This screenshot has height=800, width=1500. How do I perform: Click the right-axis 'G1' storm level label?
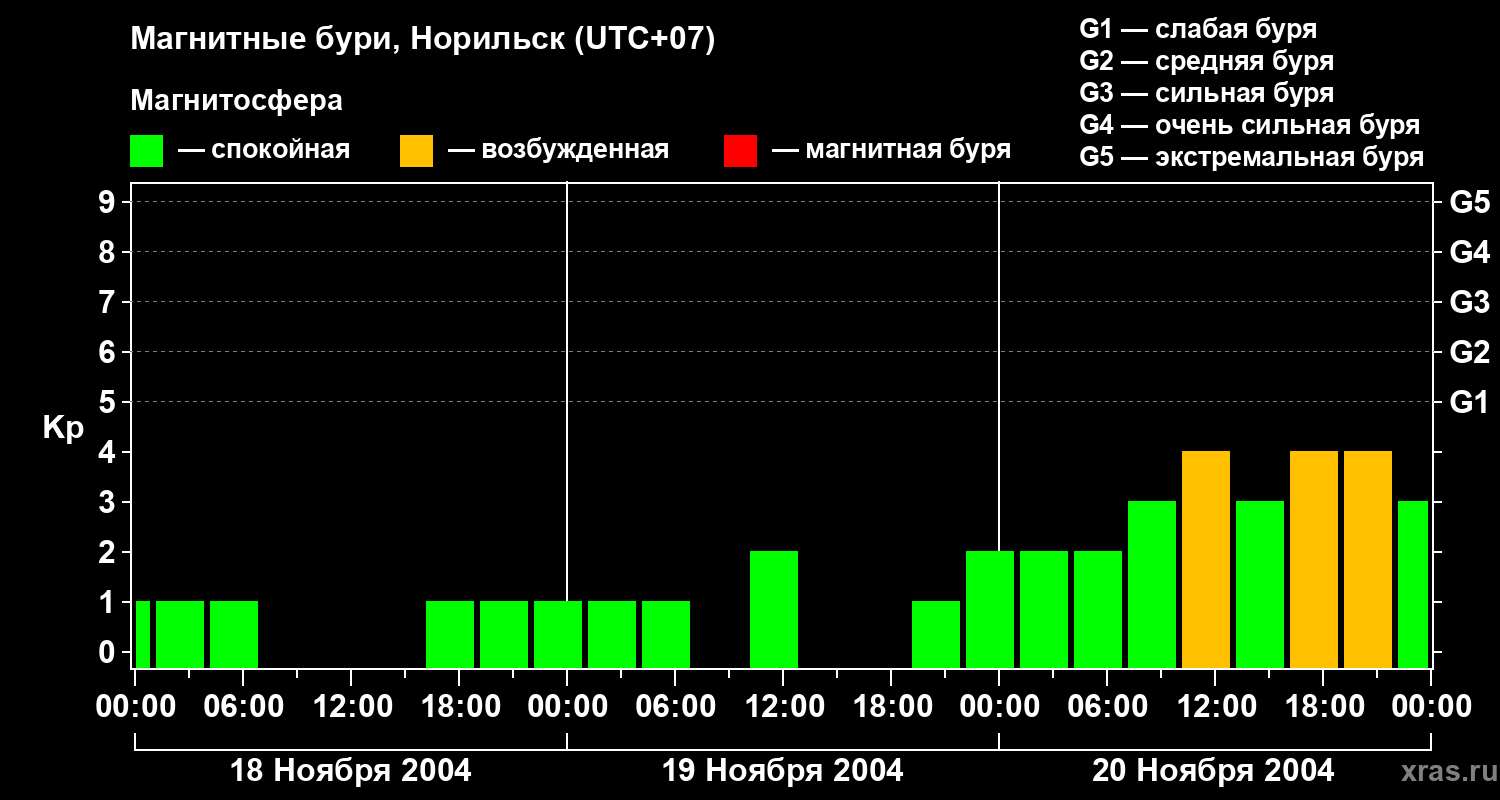pyautogui.click(x=1470, y=403)
